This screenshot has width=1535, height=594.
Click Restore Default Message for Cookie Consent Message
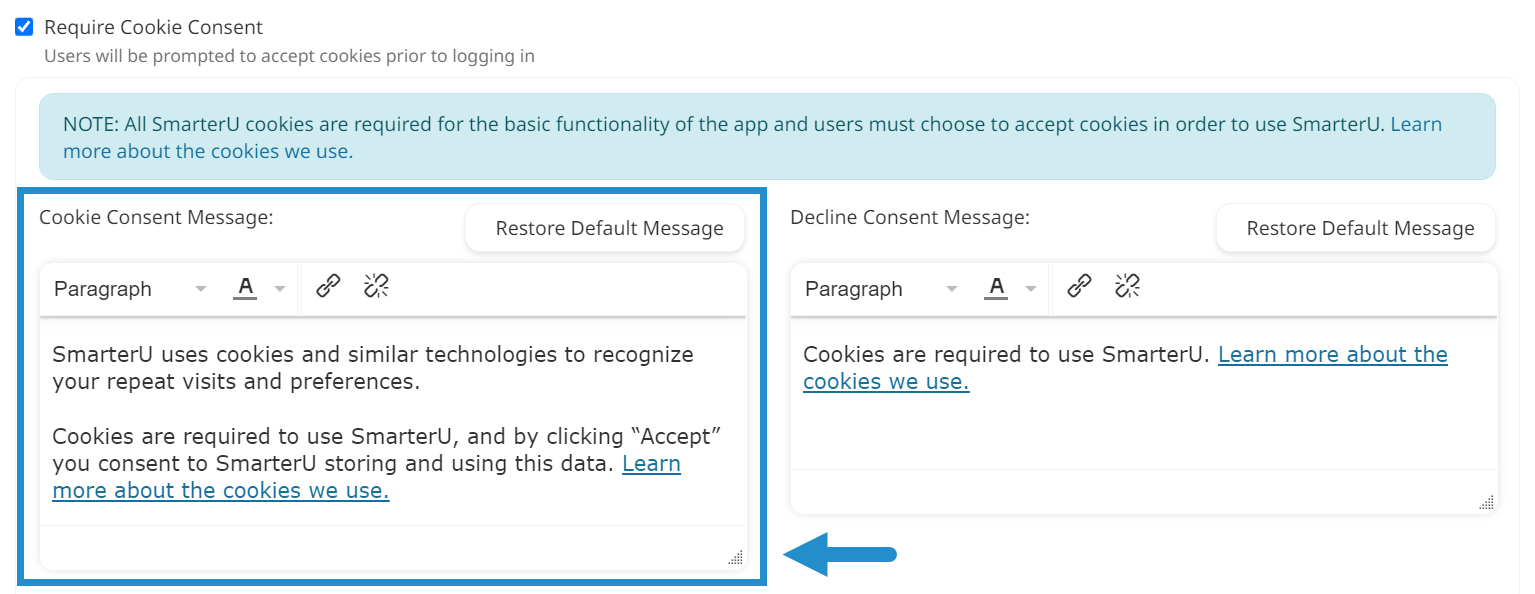[x=604, y=227]
